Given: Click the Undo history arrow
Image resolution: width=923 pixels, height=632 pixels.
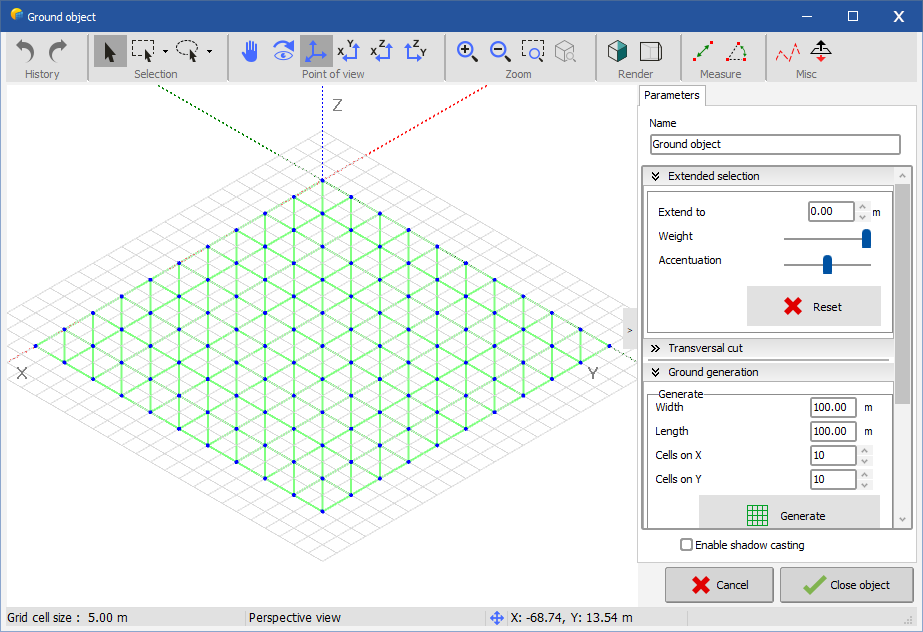Looking at the screenshot, I should coord(25,51).
